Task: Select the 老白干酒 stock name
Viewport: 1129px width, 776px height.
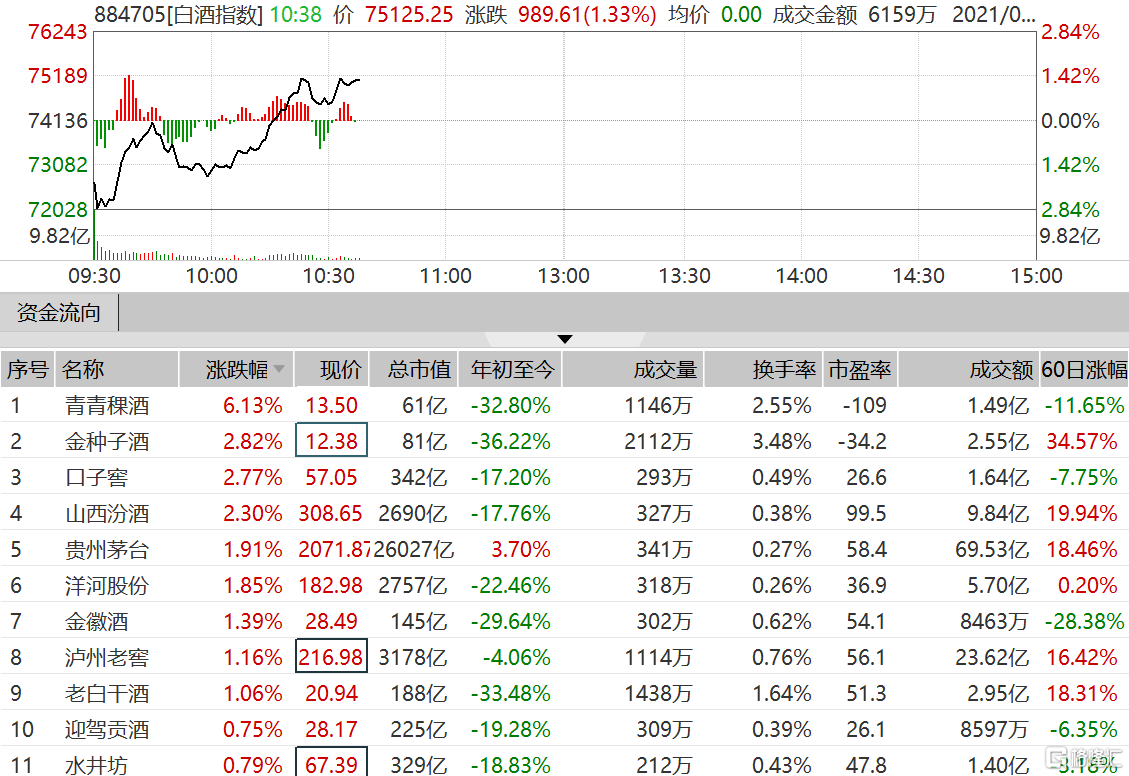Action: 107,693
